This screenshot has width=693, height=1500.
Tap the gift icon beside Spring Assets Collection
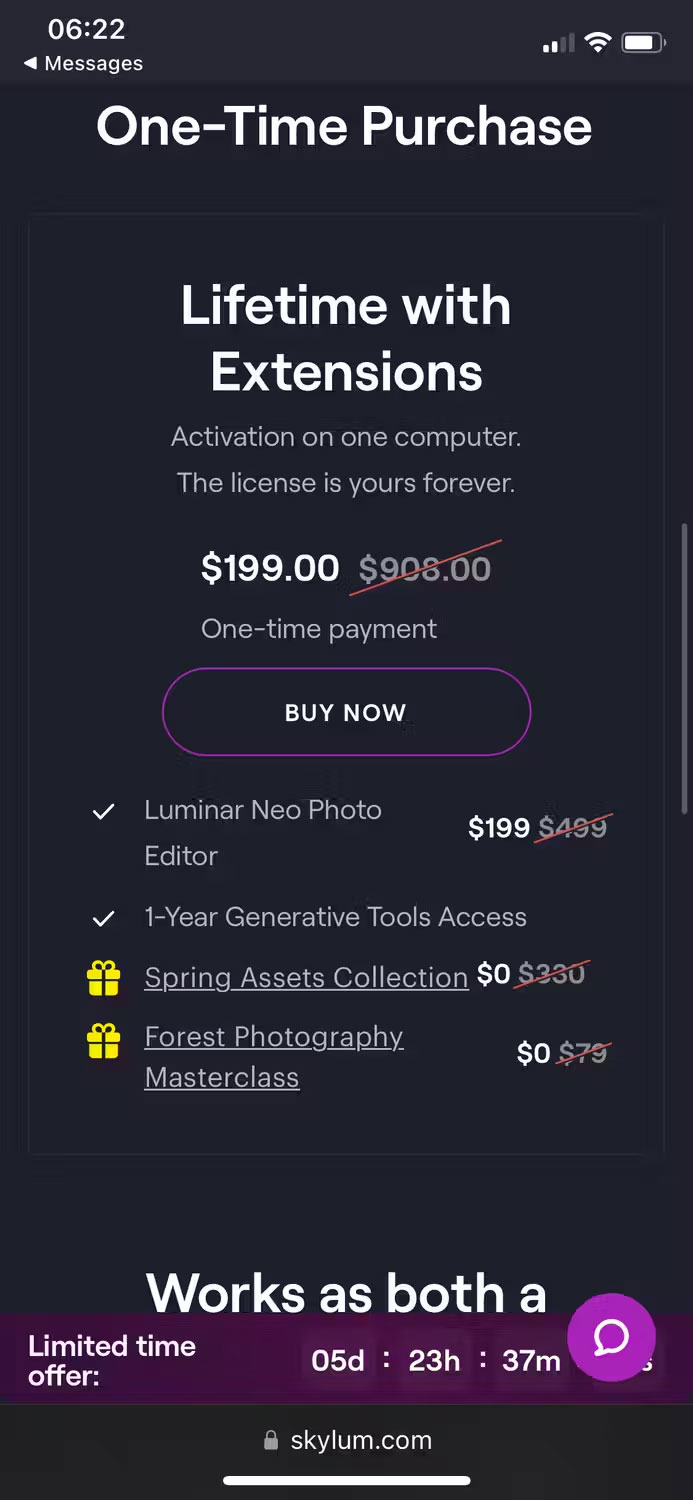(x=103, y=978)
